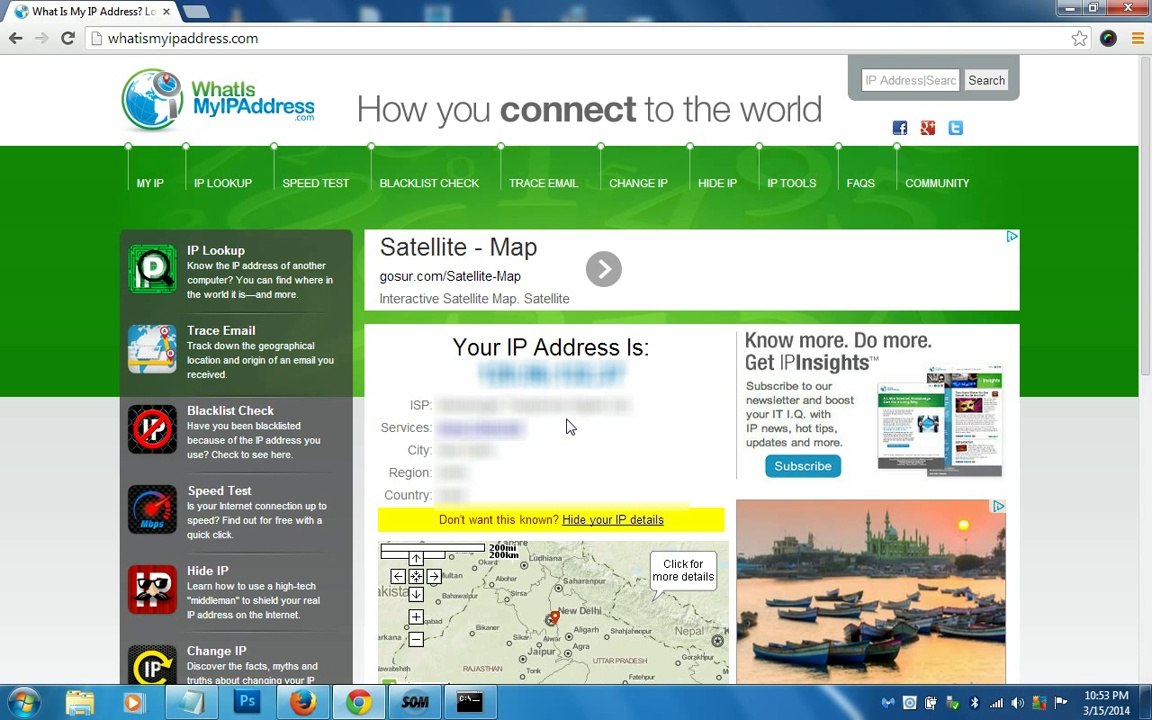Open the BLACKLIST CHECK menu item

pos(429,183)
